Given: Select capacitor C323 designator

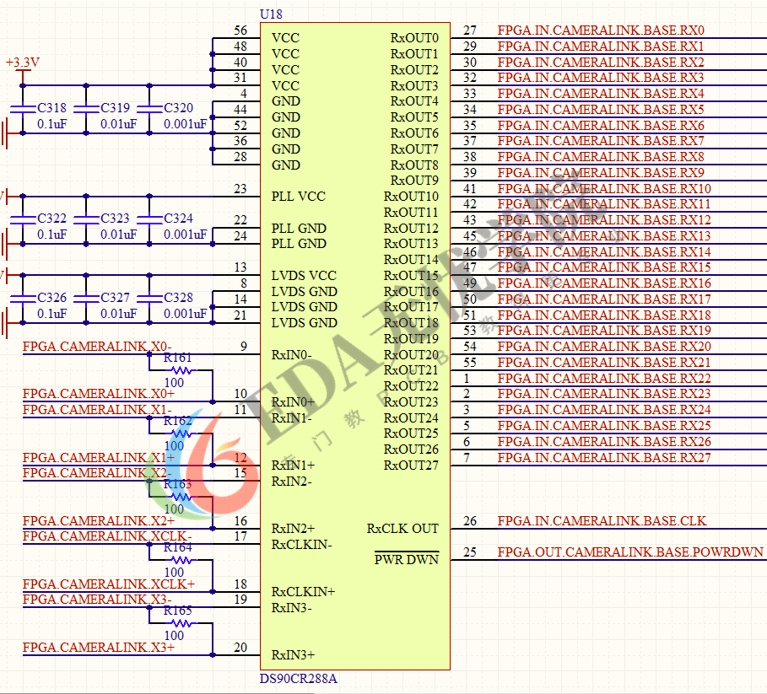Looking at the screenshot, I should [115, 218].
